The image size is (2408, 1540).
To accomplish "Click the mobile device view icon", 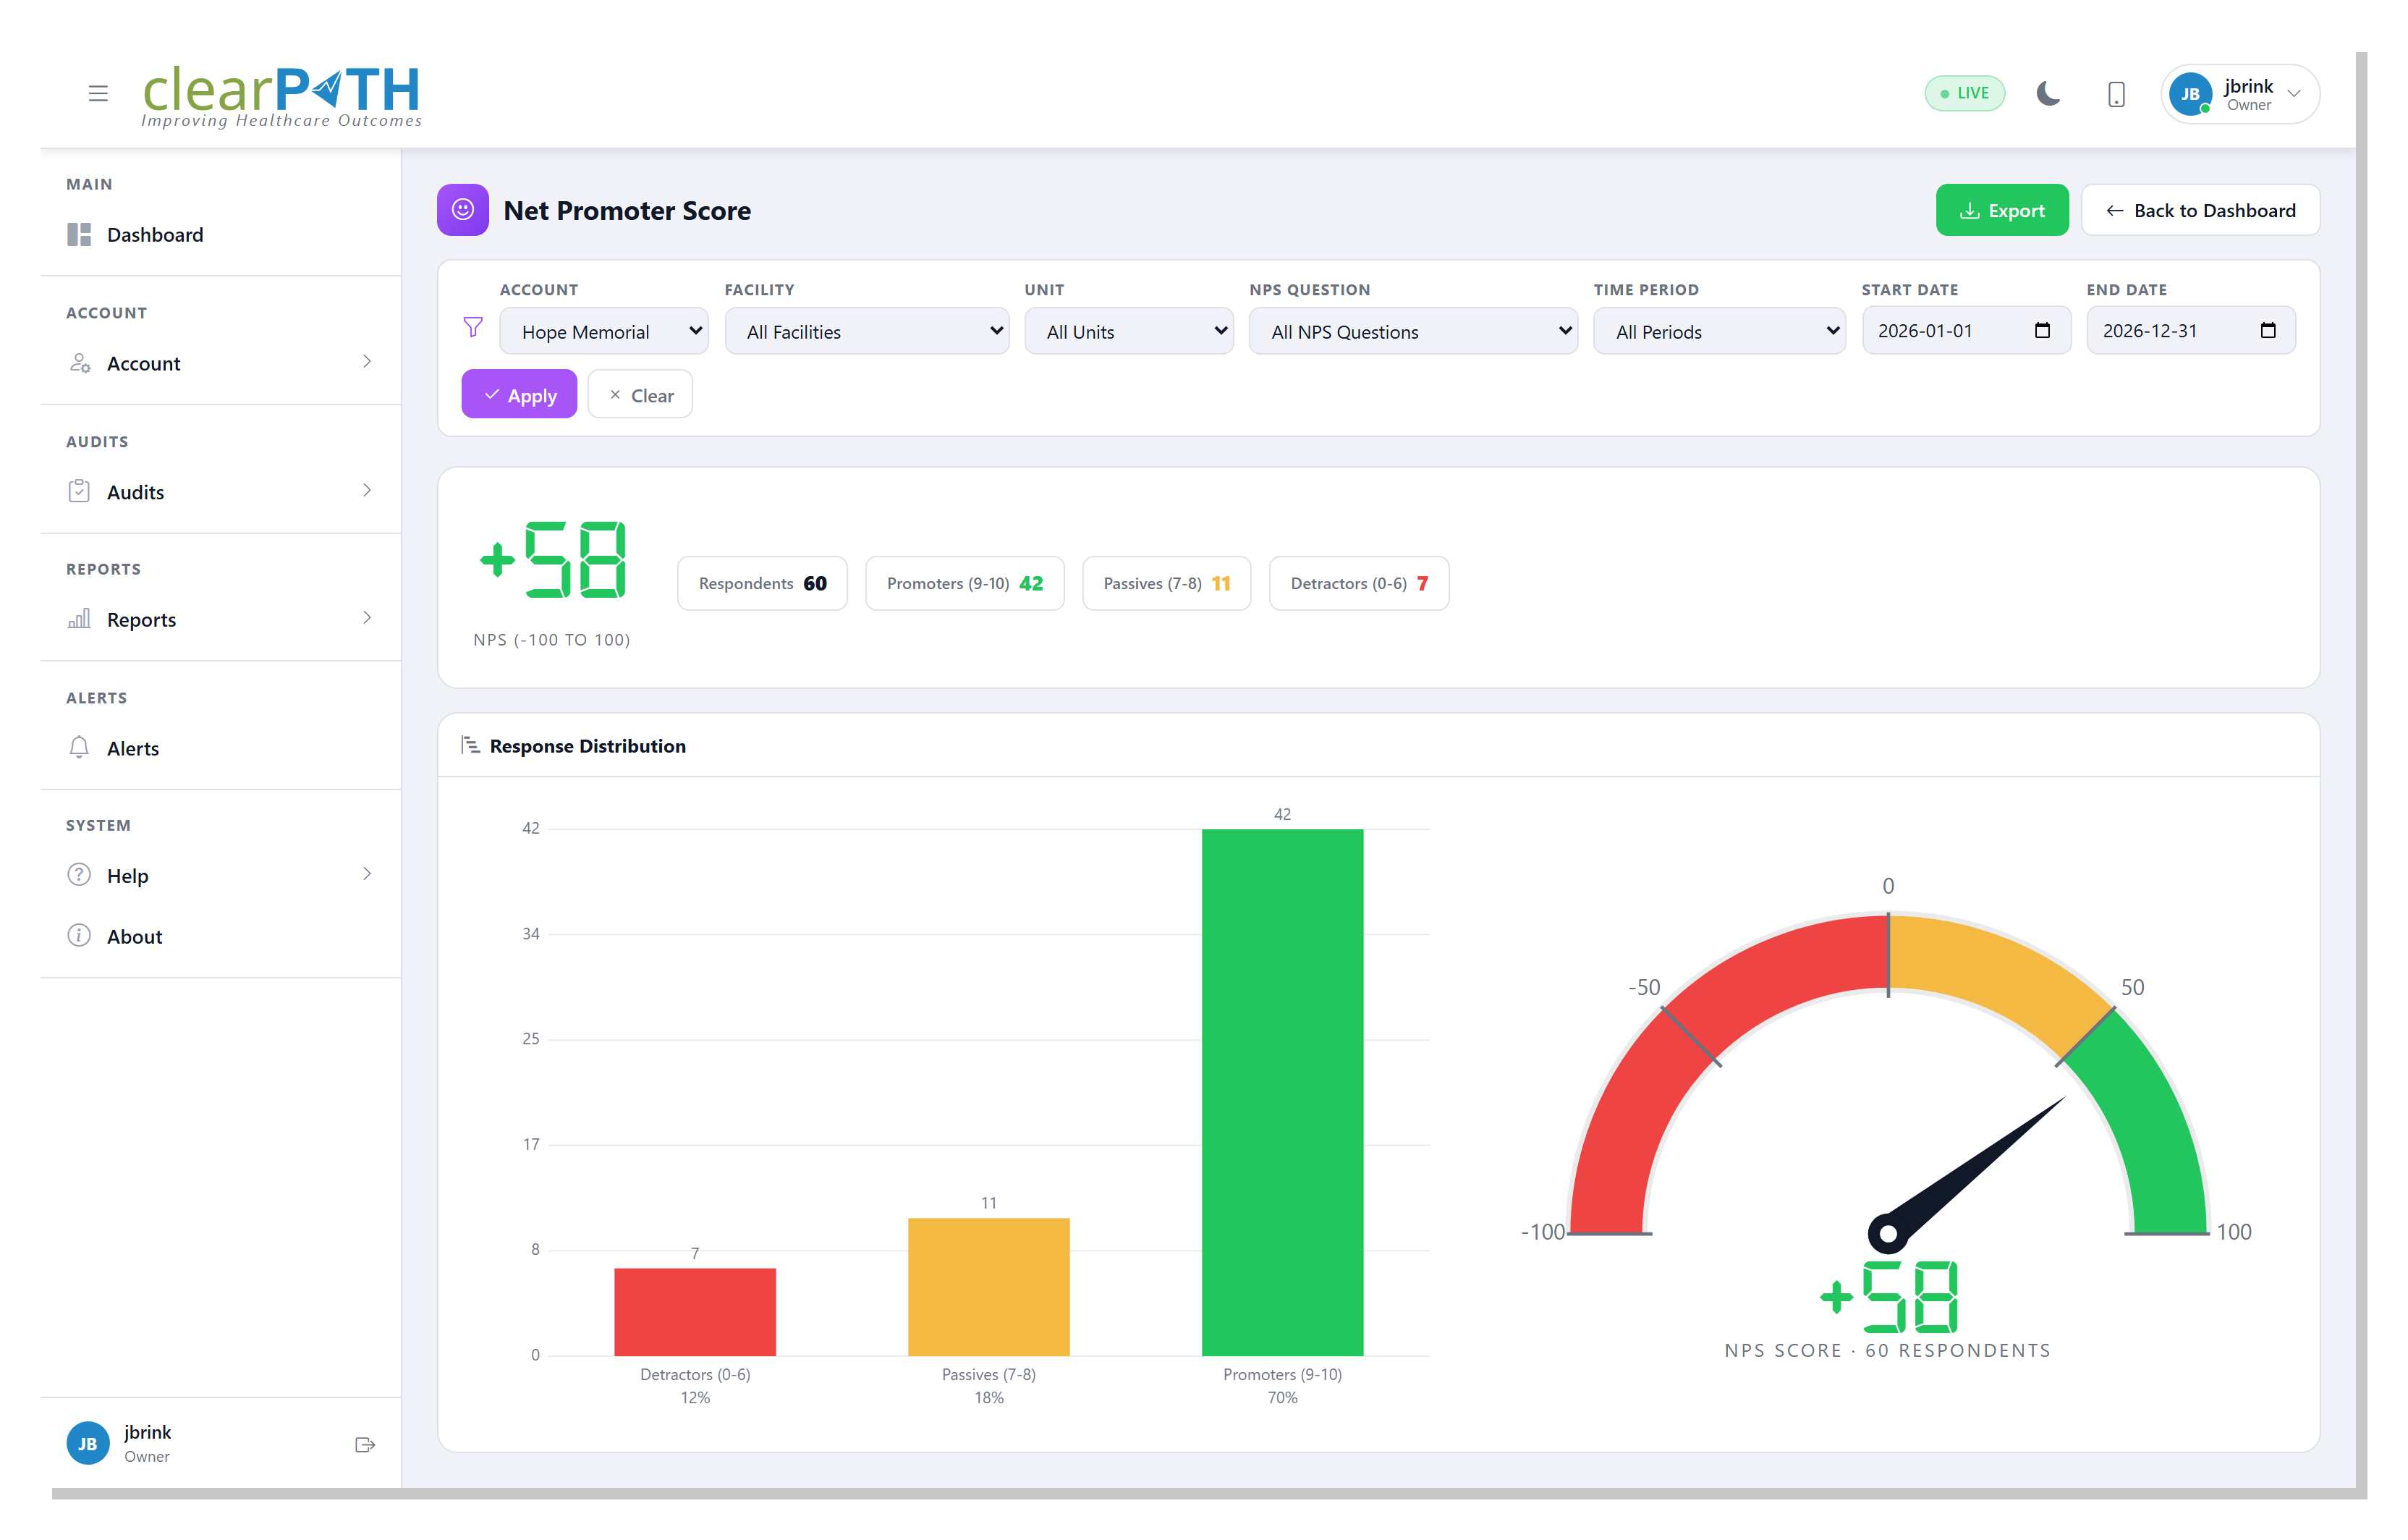I will click(x=2116, y=94).
